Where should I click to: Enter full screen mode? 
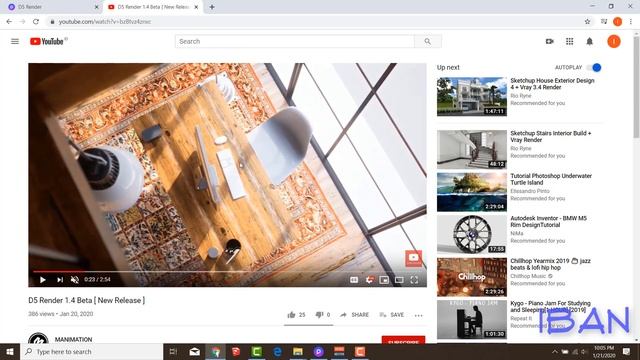[414, 280]
